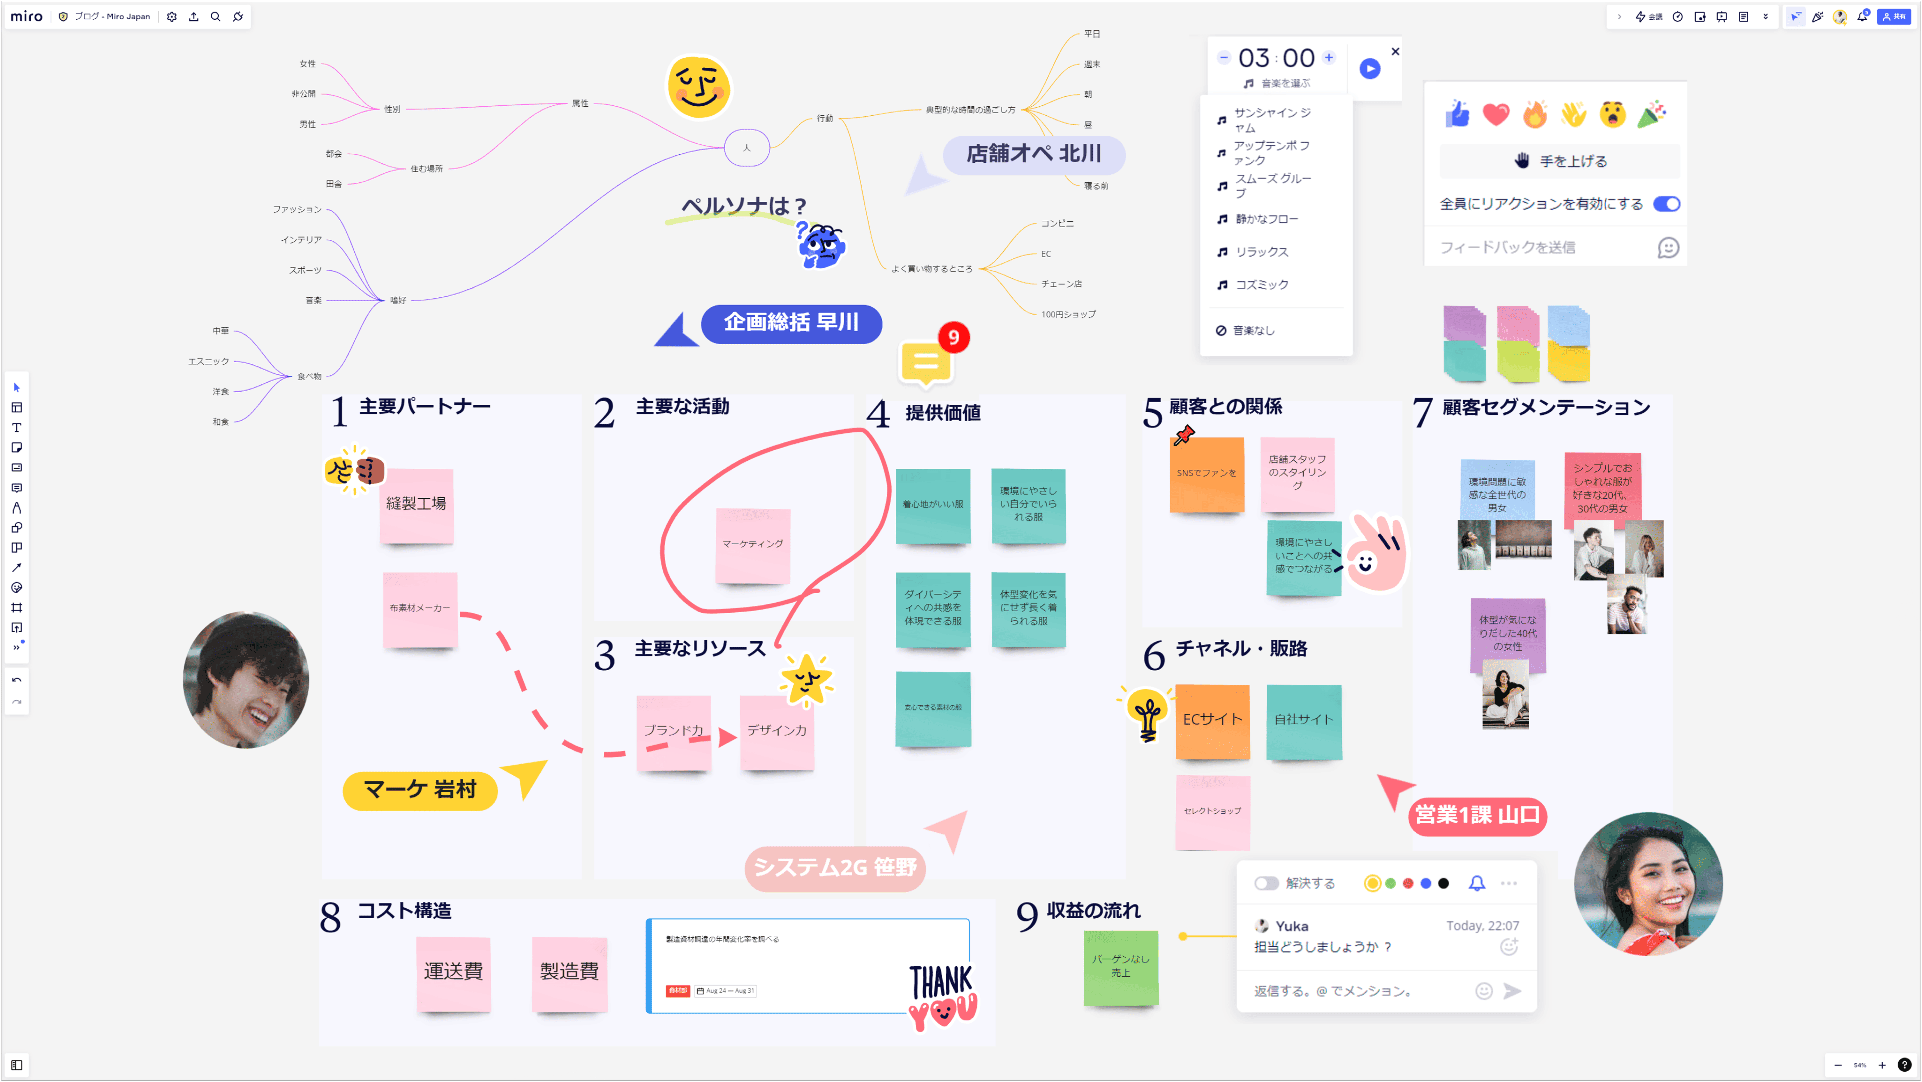
Task: Click the 共有 share button
Action: pyautogui.click(x=1893, y=16)
